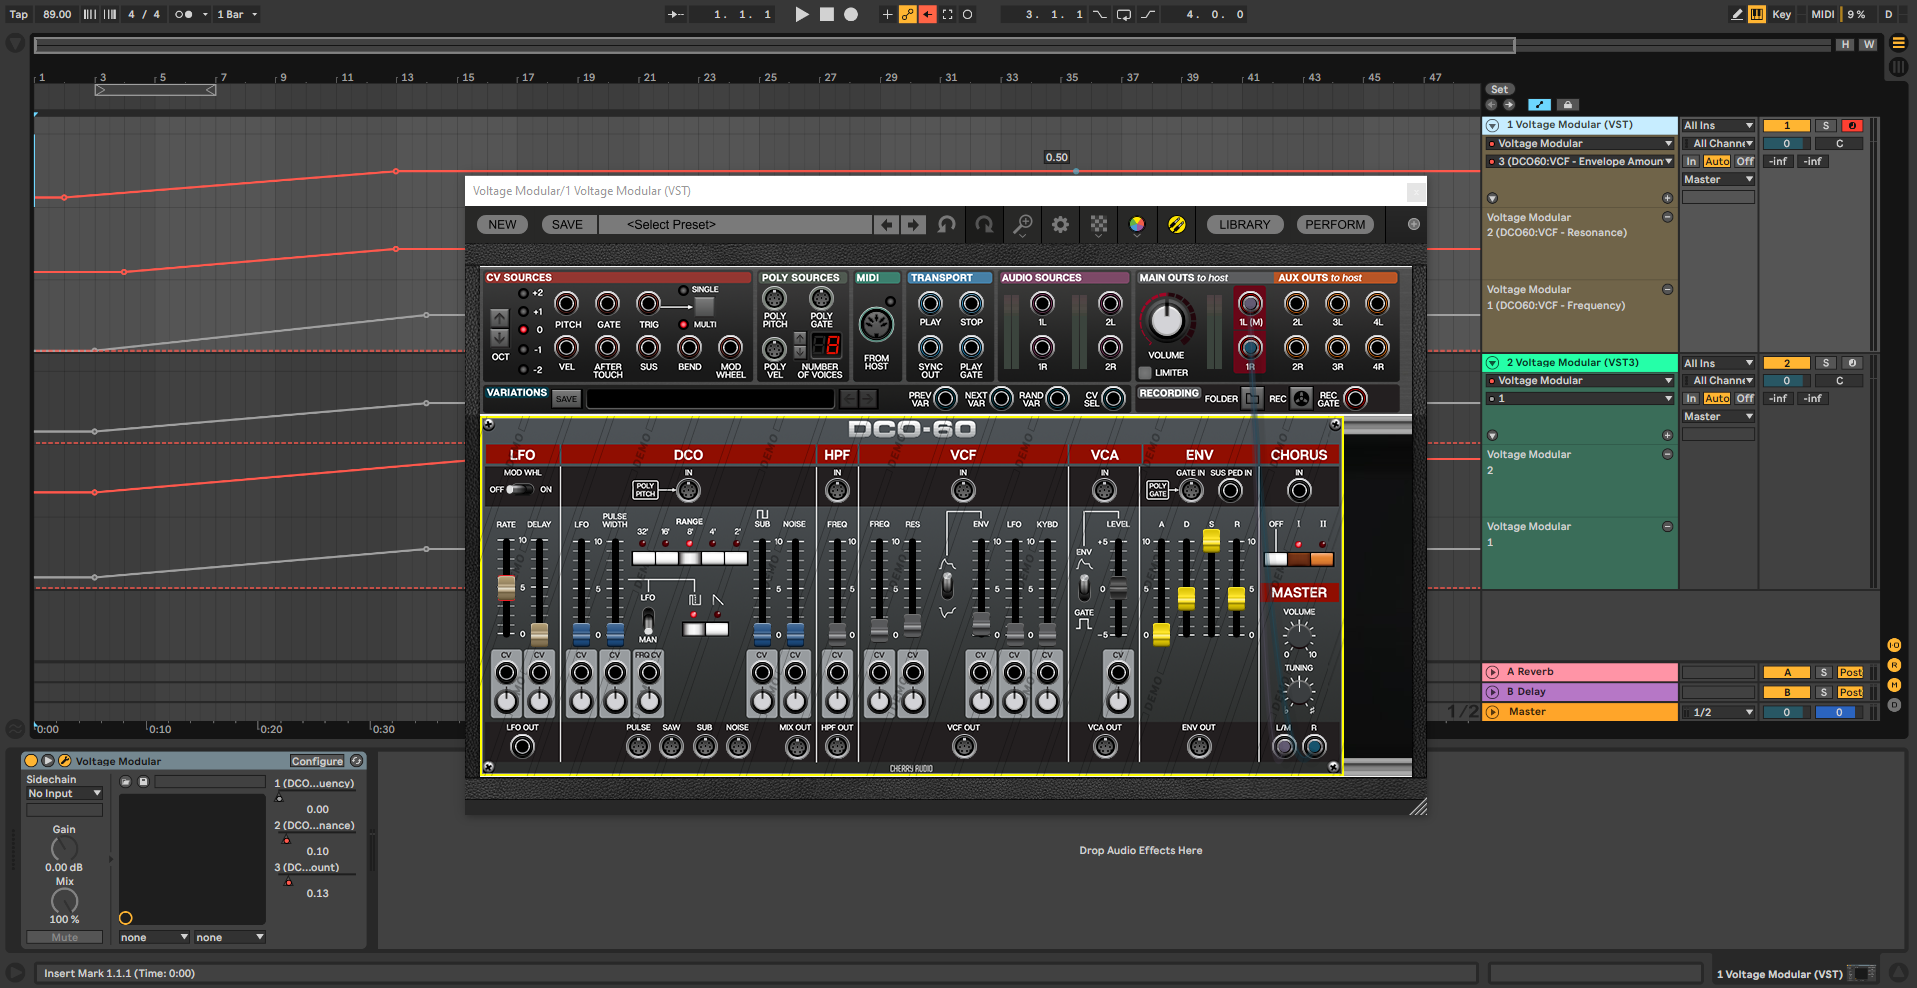
Task: Click the ENV Sustain yellow slider
Action: pyautogui.click(x=1211, y=540)
